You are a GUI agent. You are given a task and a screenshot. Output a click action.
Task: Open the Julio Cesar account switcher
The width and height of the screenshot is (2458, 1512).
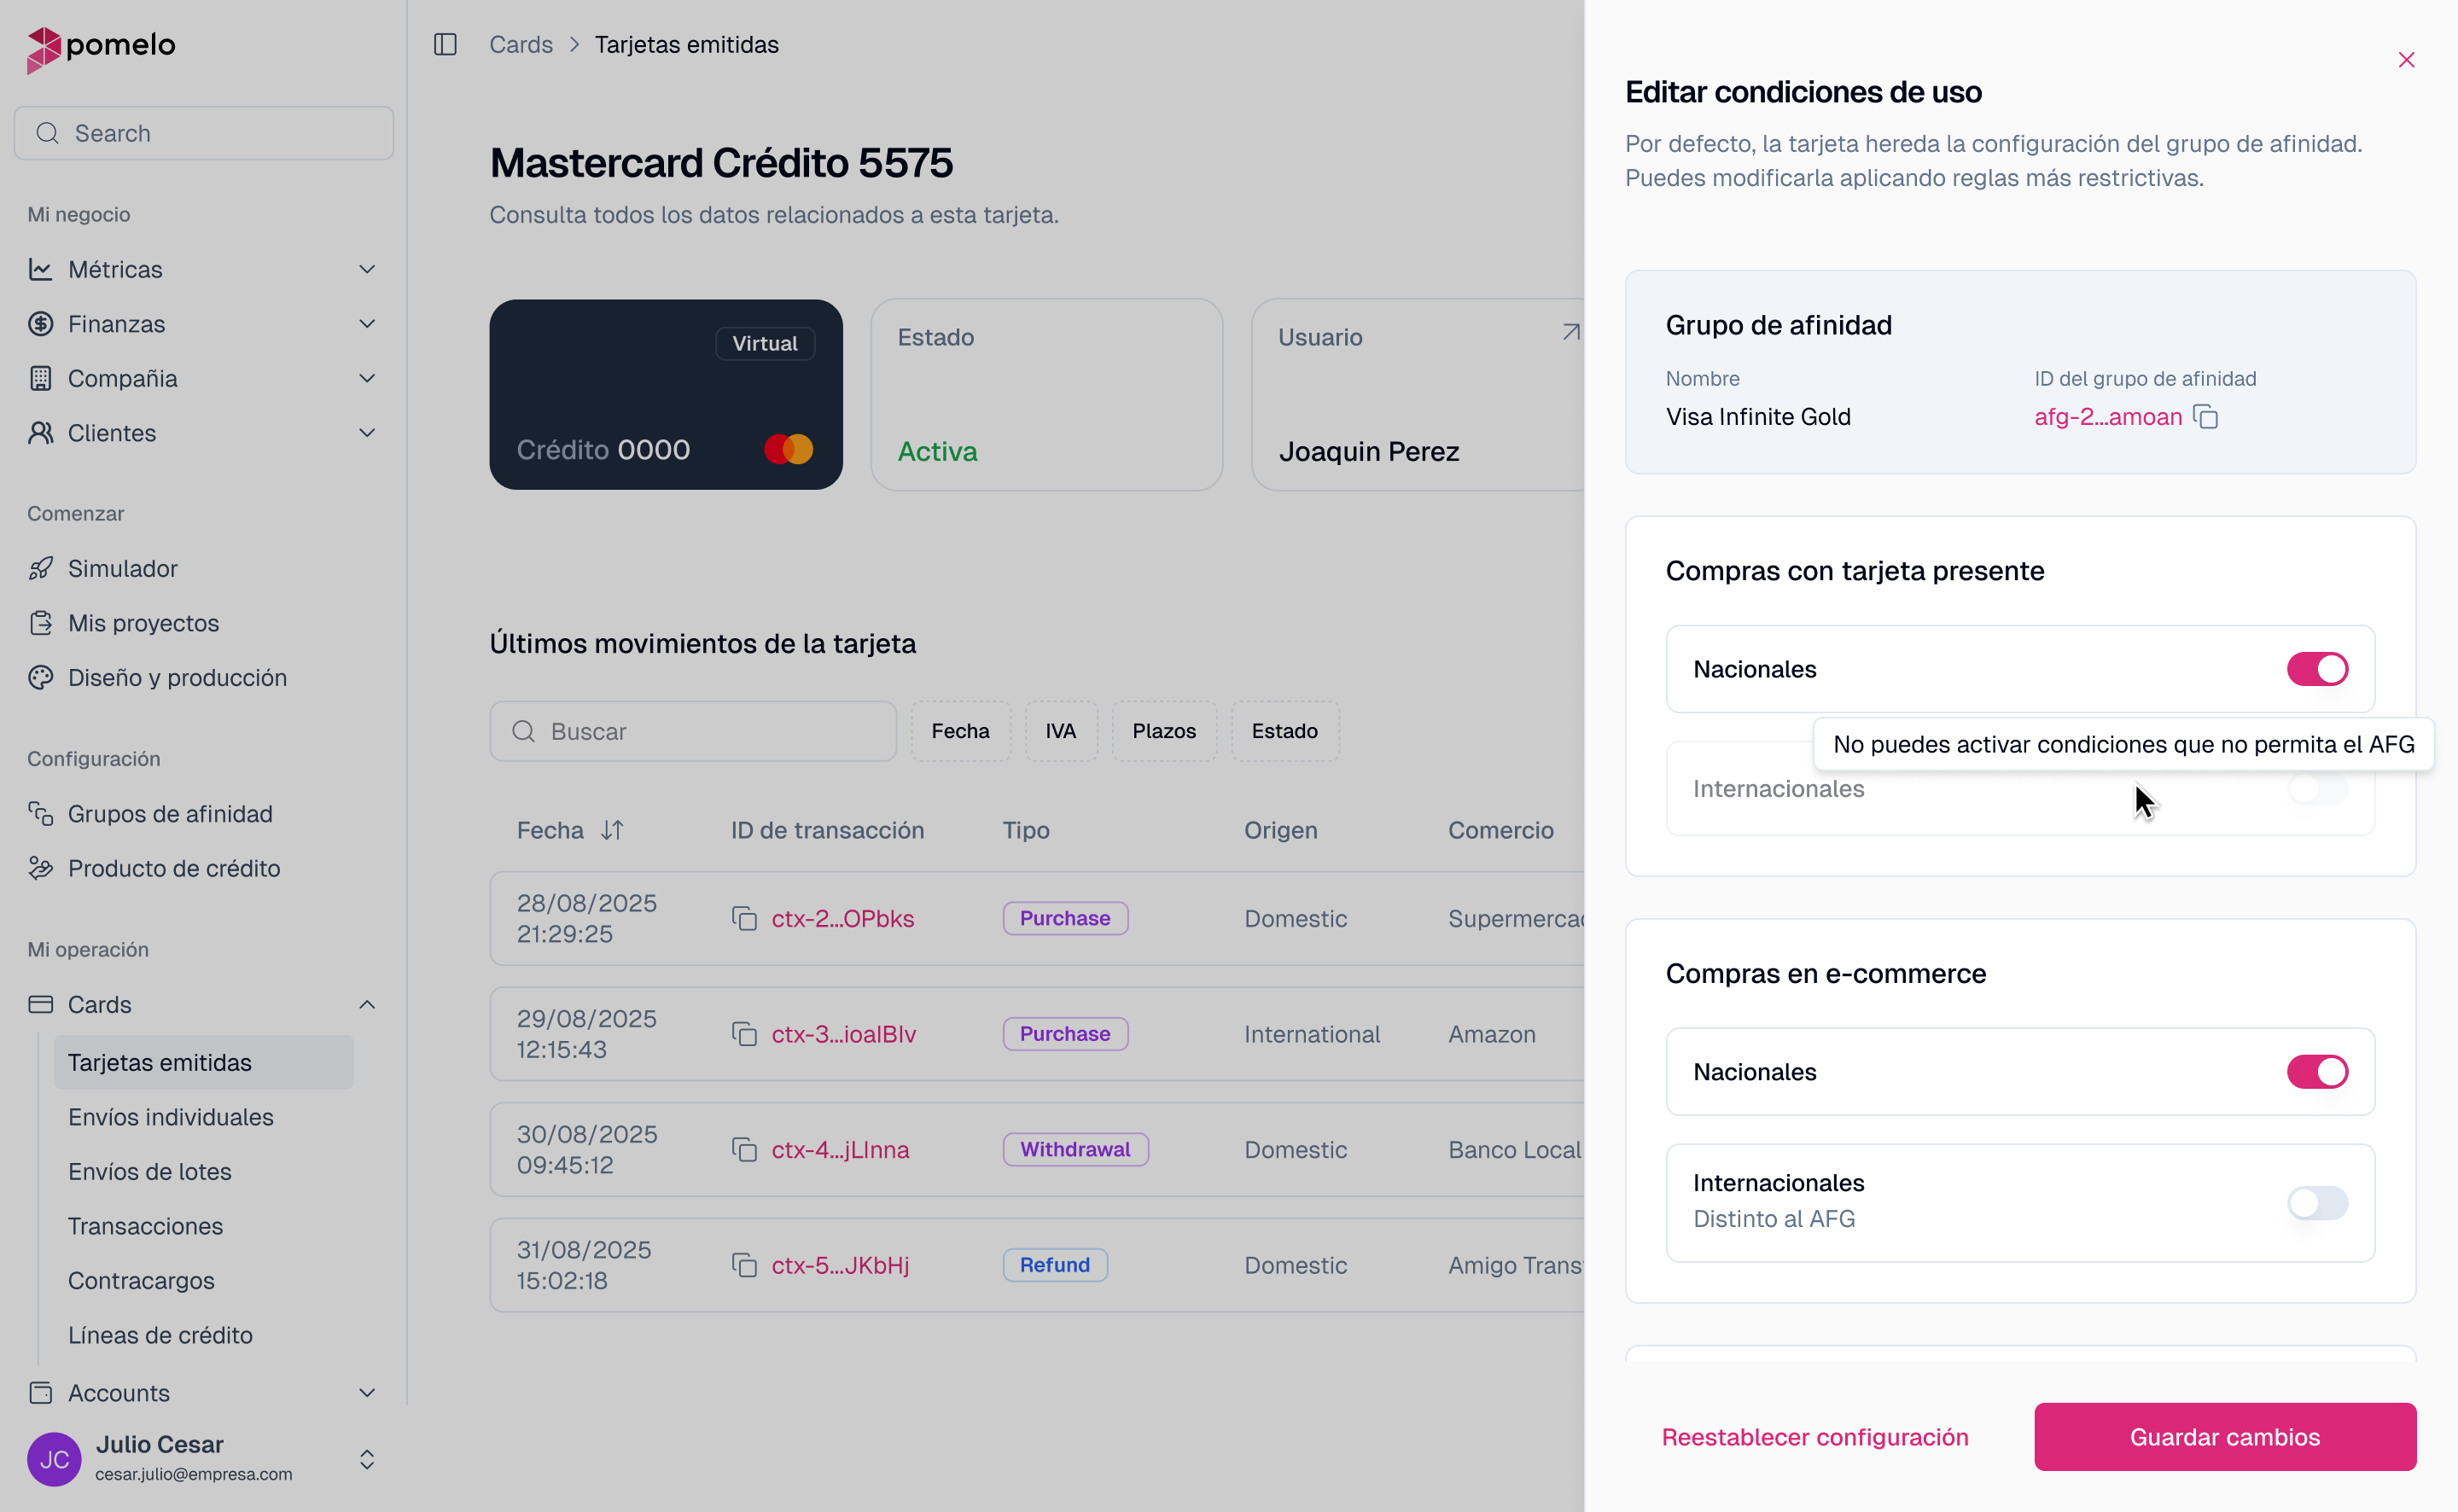[x=367, y=1459]
